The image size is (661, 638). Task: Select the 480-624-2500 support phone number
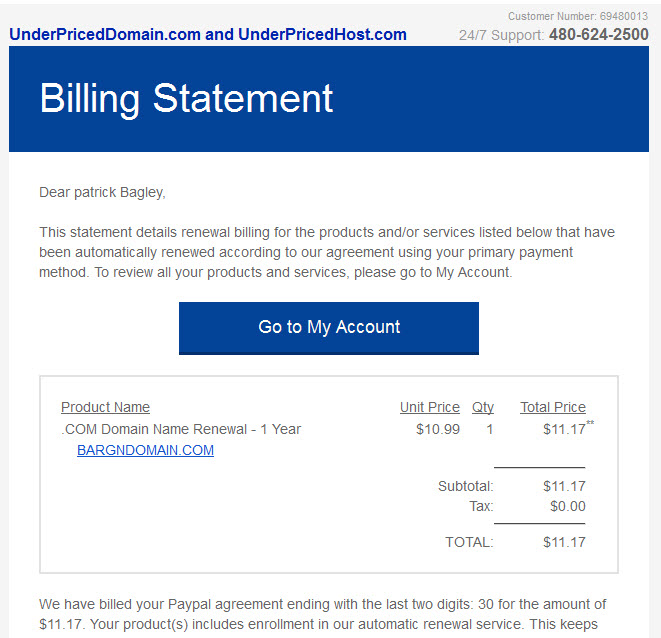click(x=599, y=35)
